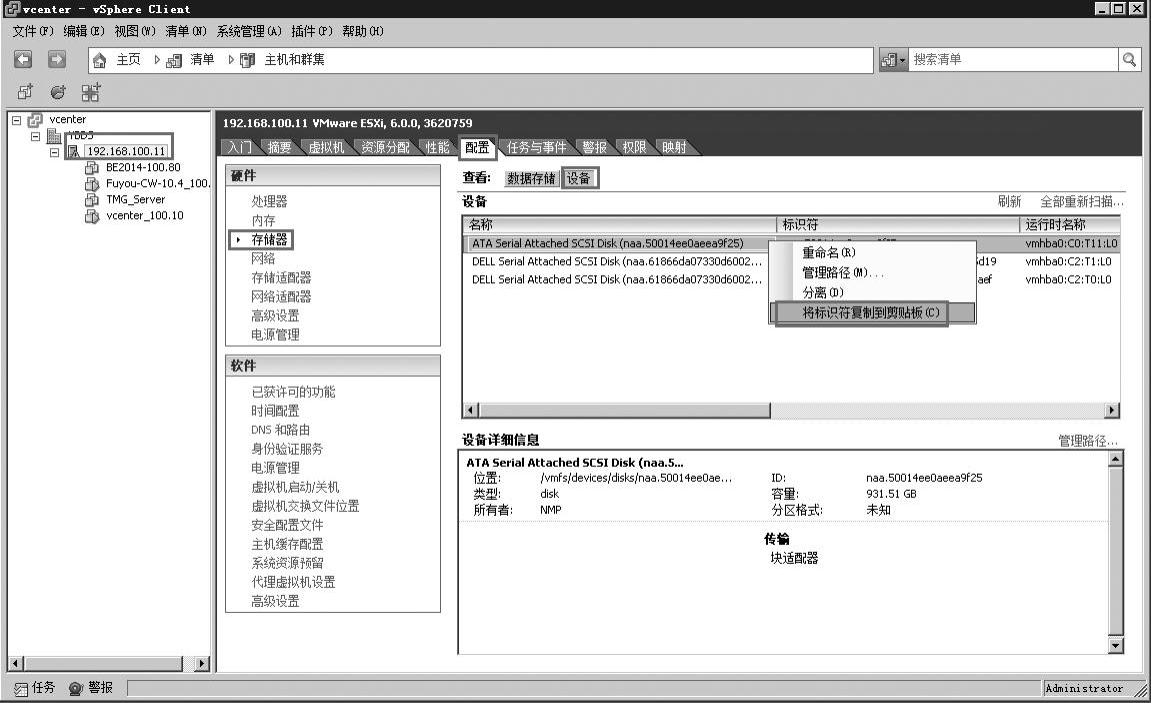Viewport: 1151px width, 703px height.
Task: Select 存储器 under hardware list
Action: [x=269, y=240]
